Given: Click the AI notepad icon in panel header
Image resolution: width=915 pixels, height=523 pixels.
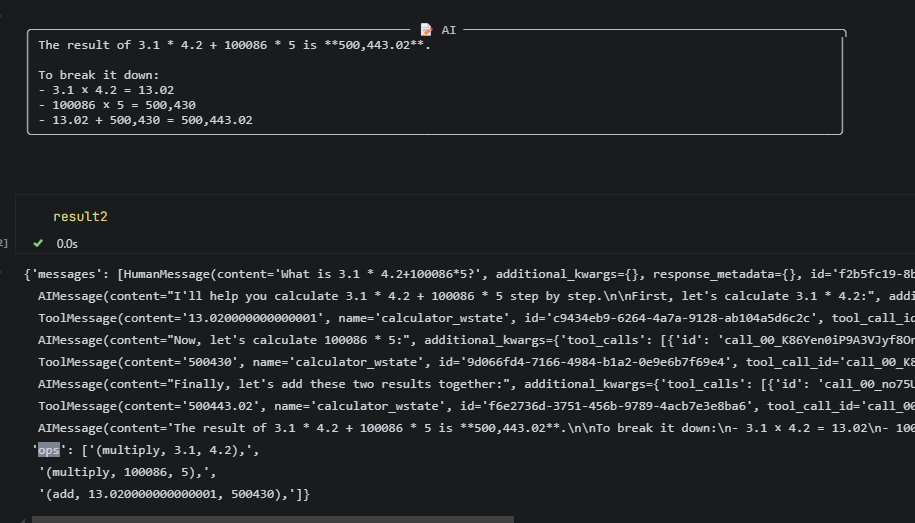Looking at the screenshot, I should [x=427, y=30].
